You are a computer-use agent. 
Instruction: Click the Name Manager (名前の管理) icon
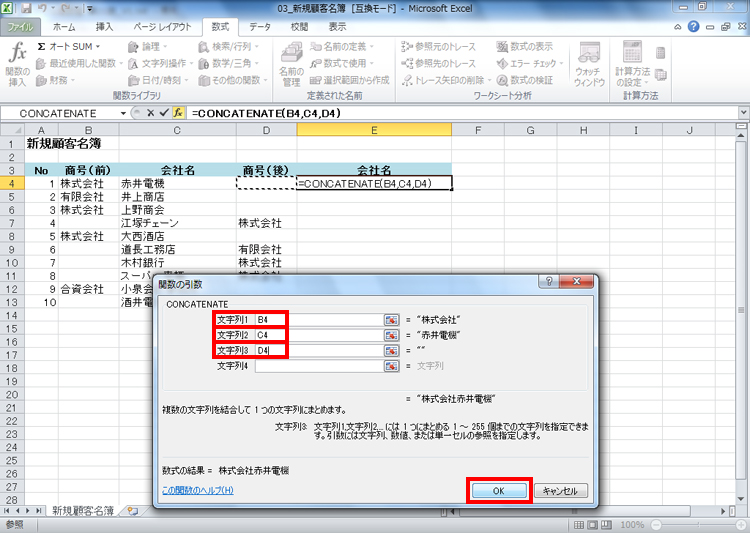tap(291, 64)
